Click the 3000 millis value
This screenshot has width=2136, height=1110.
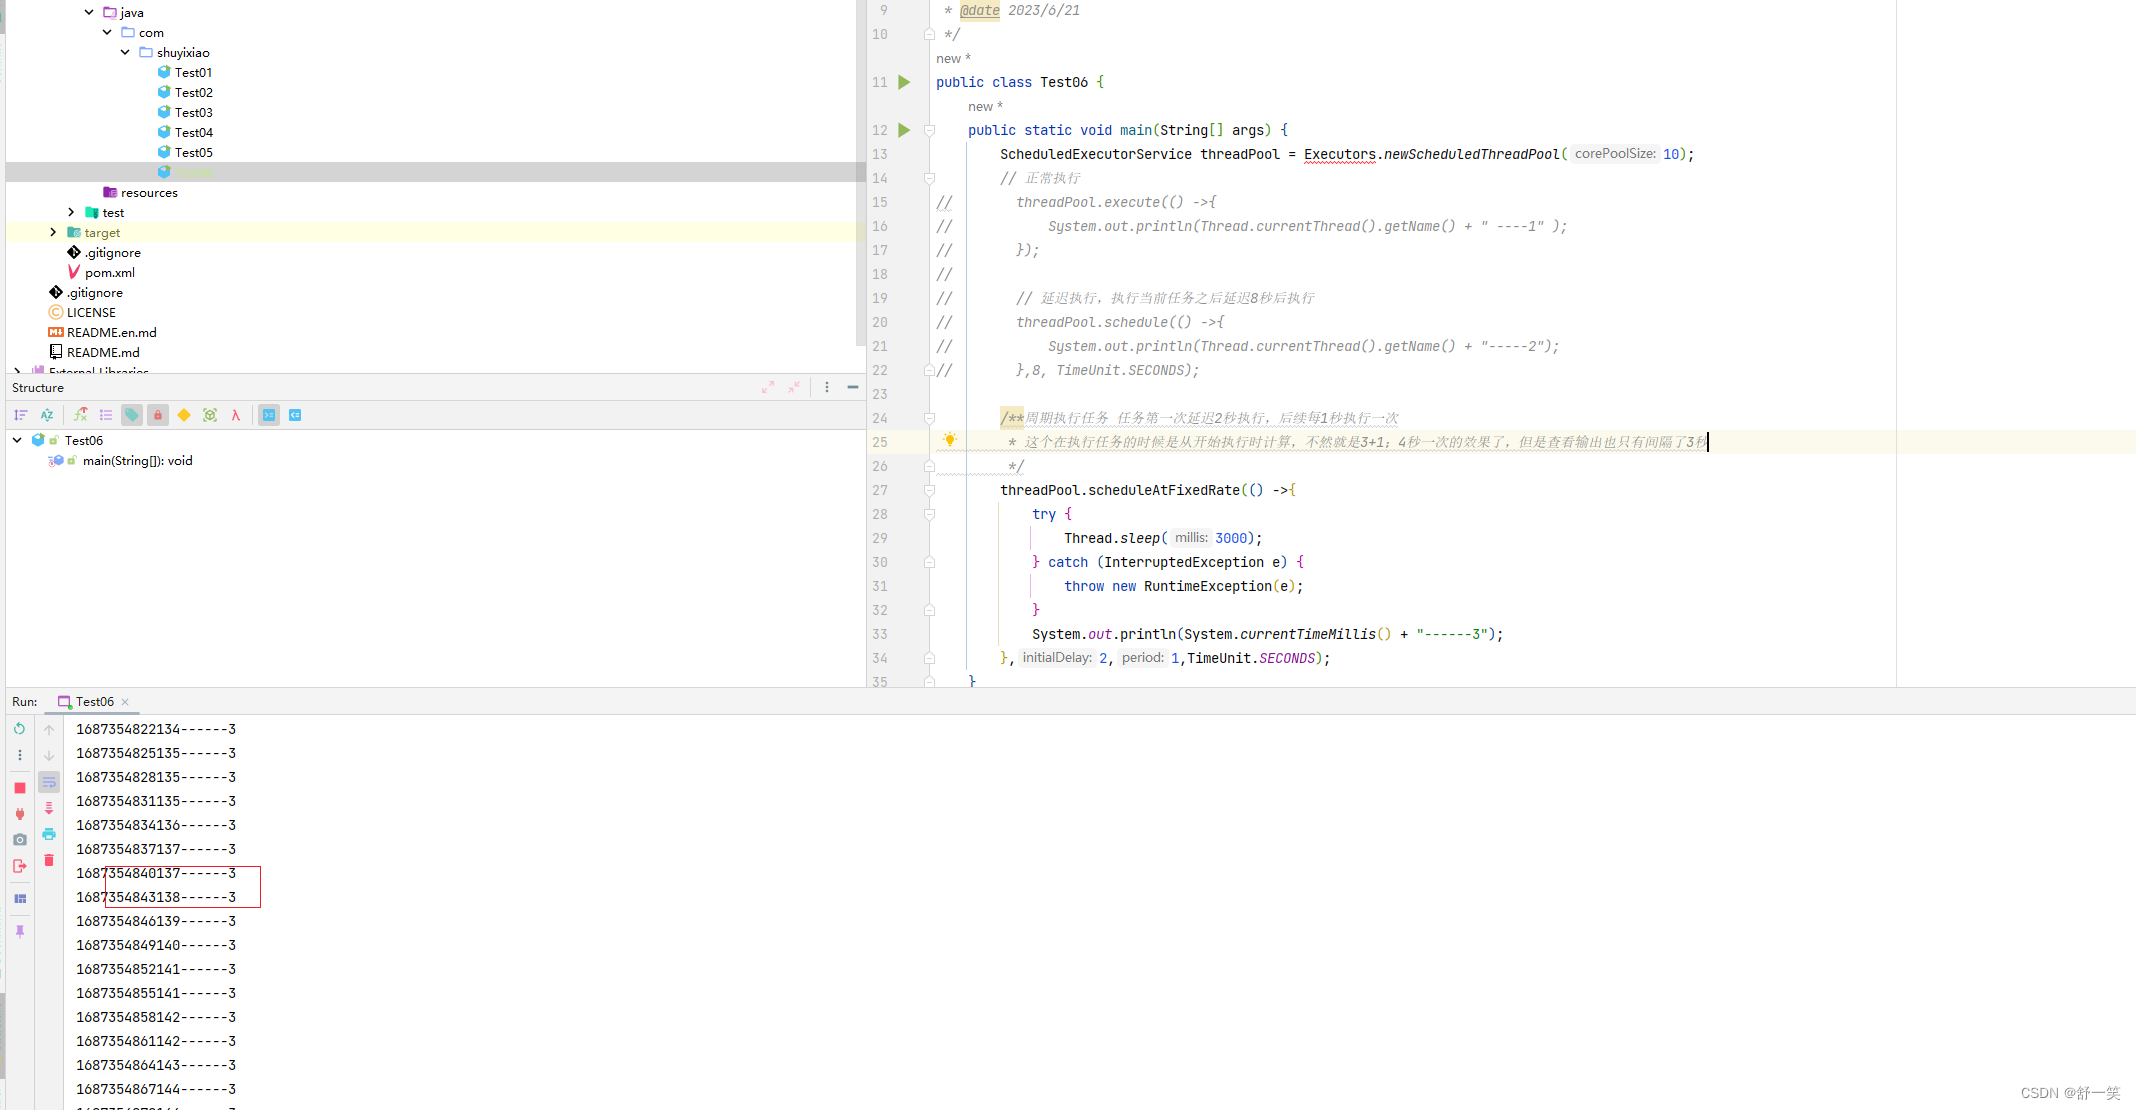pyautogui.click(x=1231, y=538)
